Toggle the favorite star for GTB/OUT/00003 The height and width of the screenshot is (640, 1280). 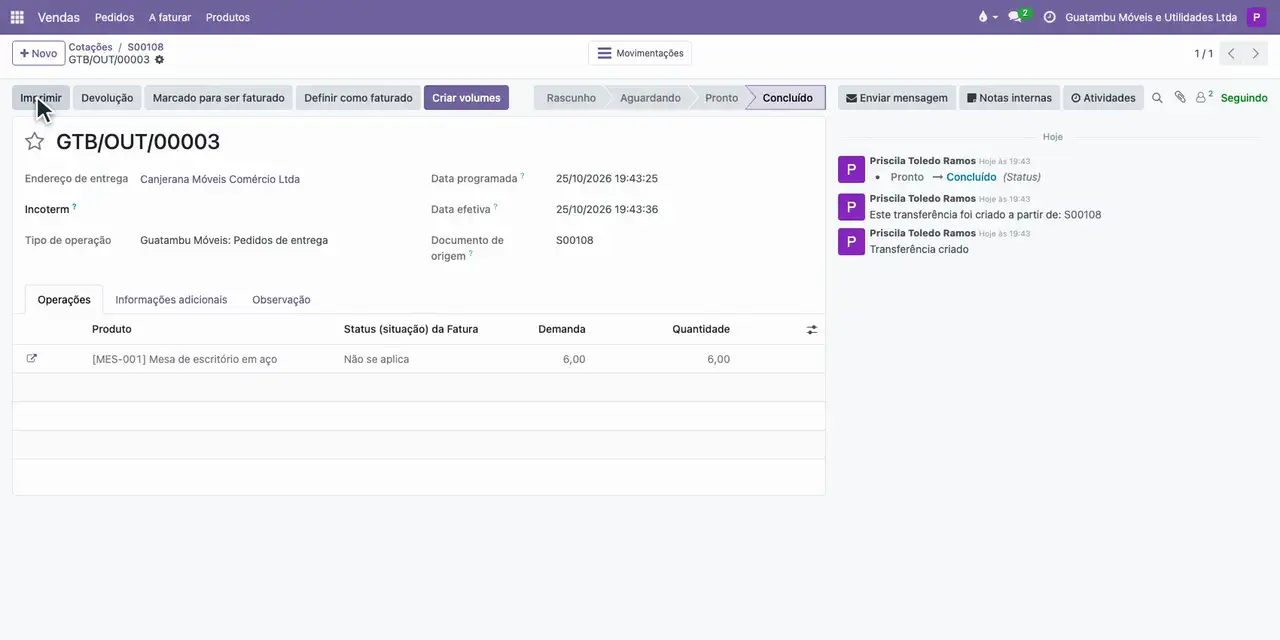tap(34, 141)
